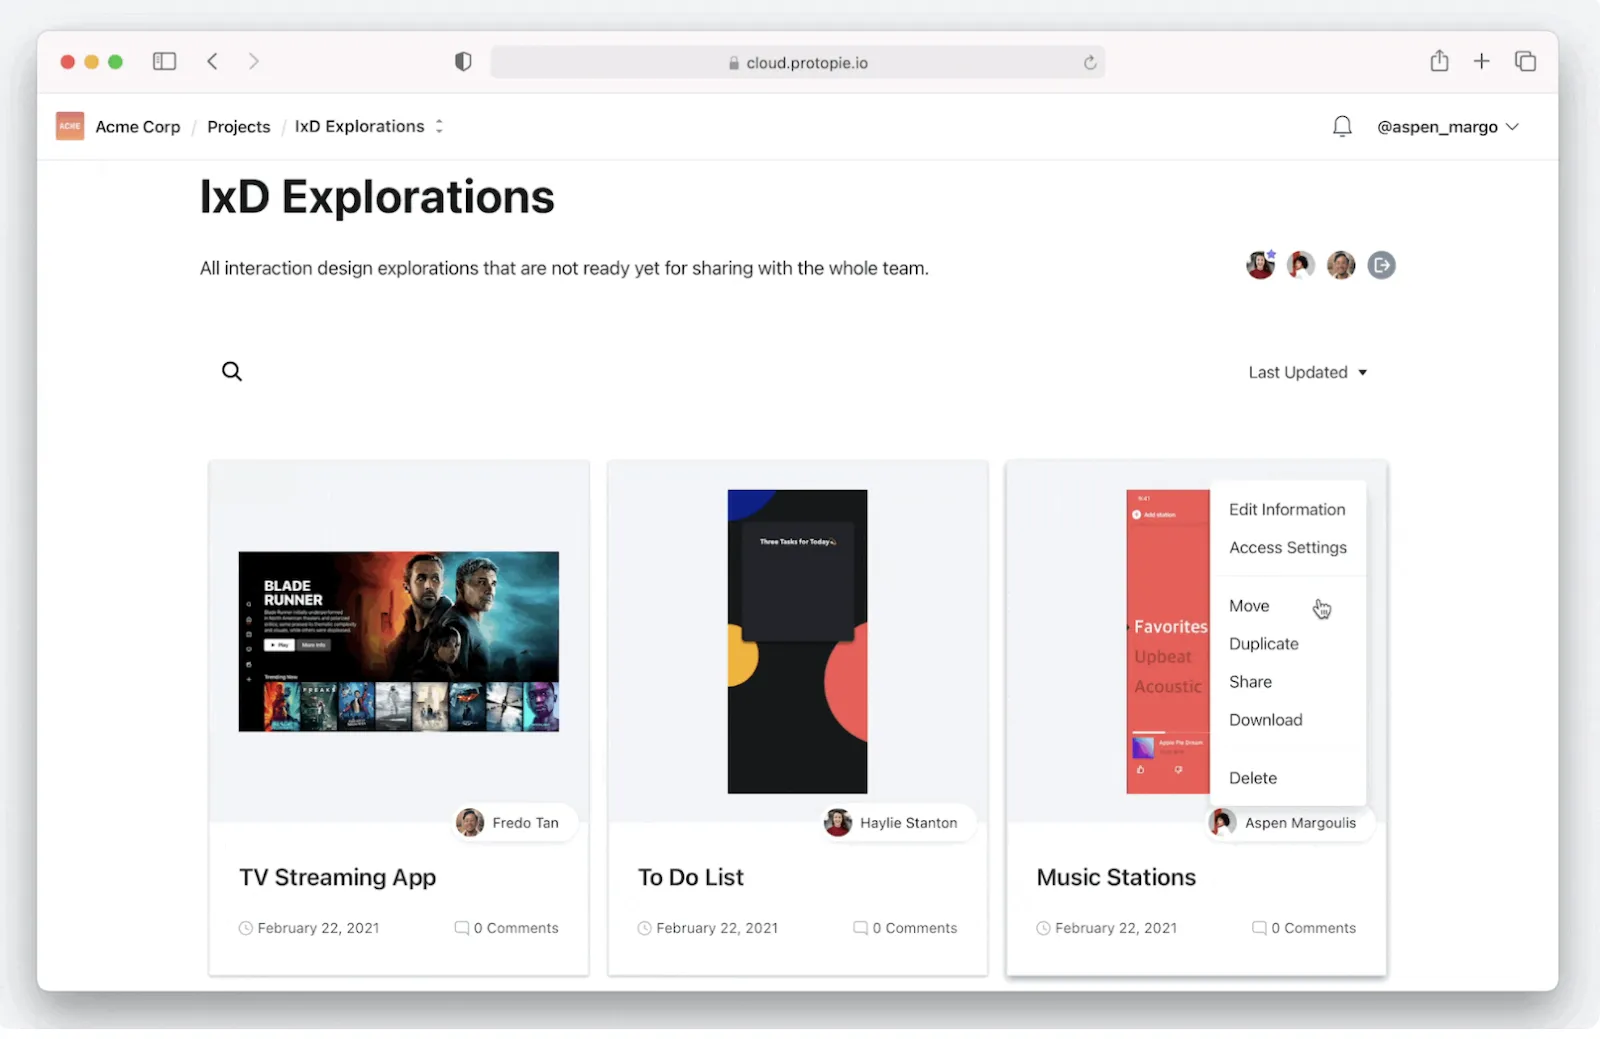Open the Last Updated sort dropdown
The height and width of the screenshot is (1039, 1600).
(x=1308, y=372)
